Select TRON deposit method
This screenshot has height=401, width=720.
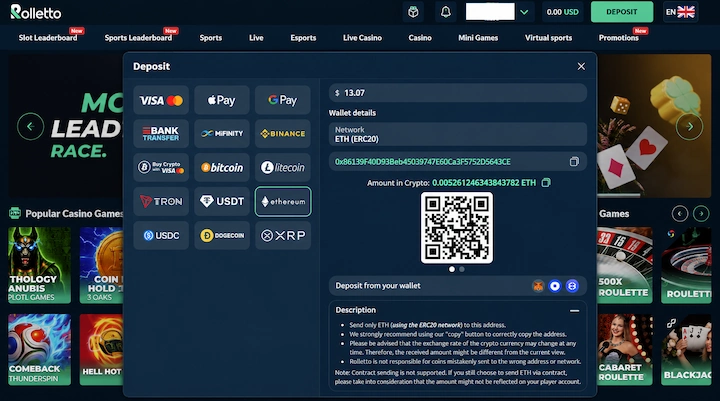click(161, 201)
